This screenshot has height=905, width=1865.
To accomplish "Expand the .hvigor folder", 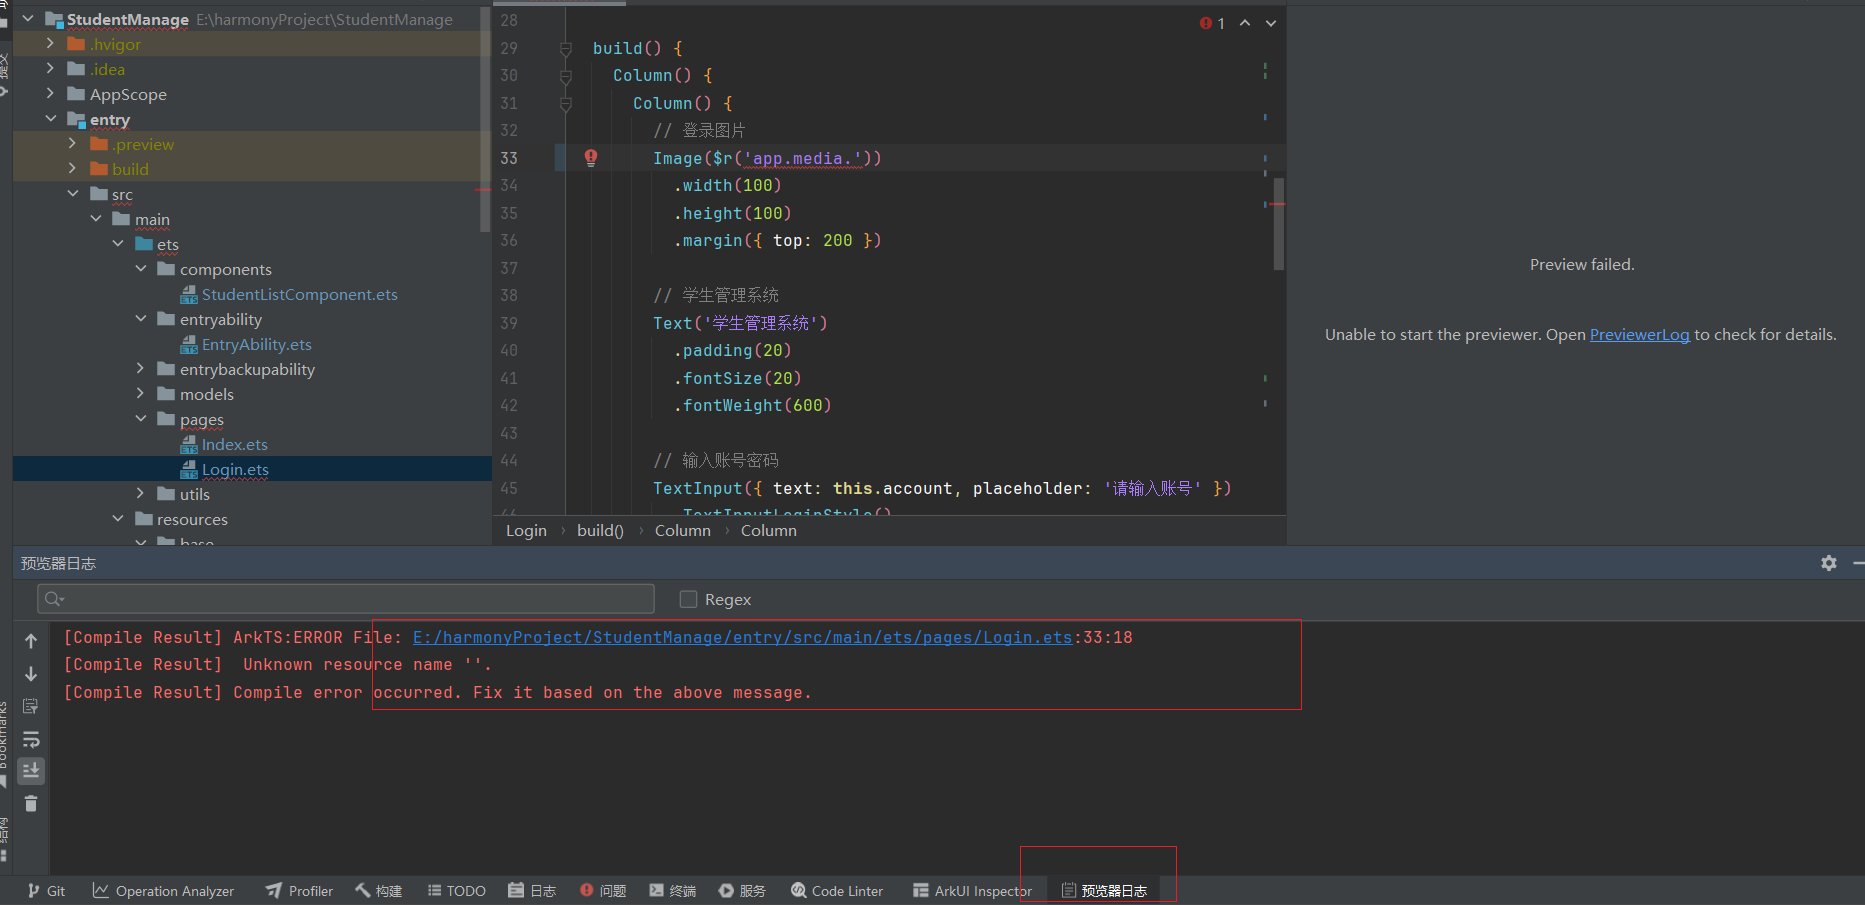I will 50,43.
